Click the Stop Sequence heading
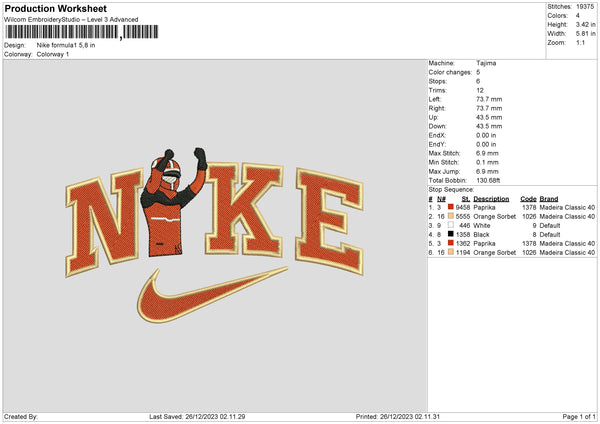The width and height of the screenshot is (600, 424). (x=451, y=190)
